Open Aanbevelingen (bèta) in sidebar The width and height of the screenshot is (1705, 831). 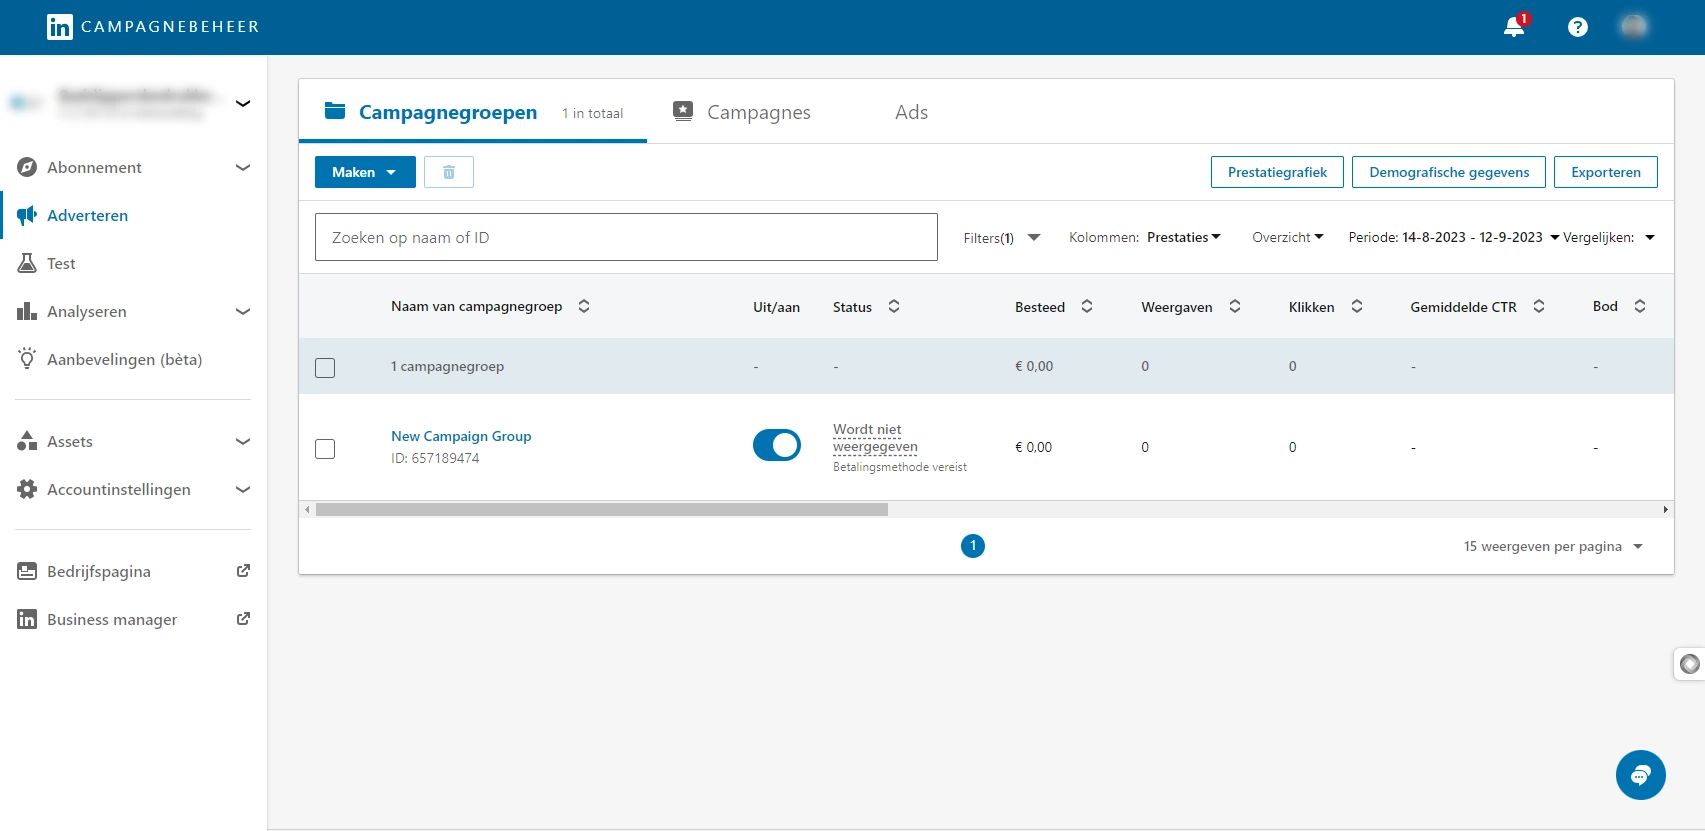click(x=124, y=359)
